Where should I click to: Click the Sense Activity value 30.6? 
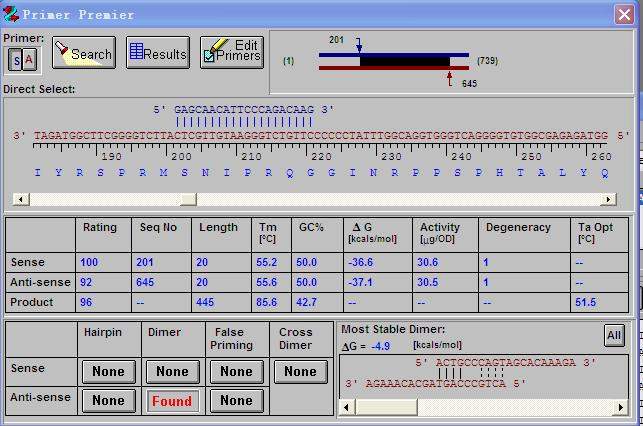pos(428,262)
